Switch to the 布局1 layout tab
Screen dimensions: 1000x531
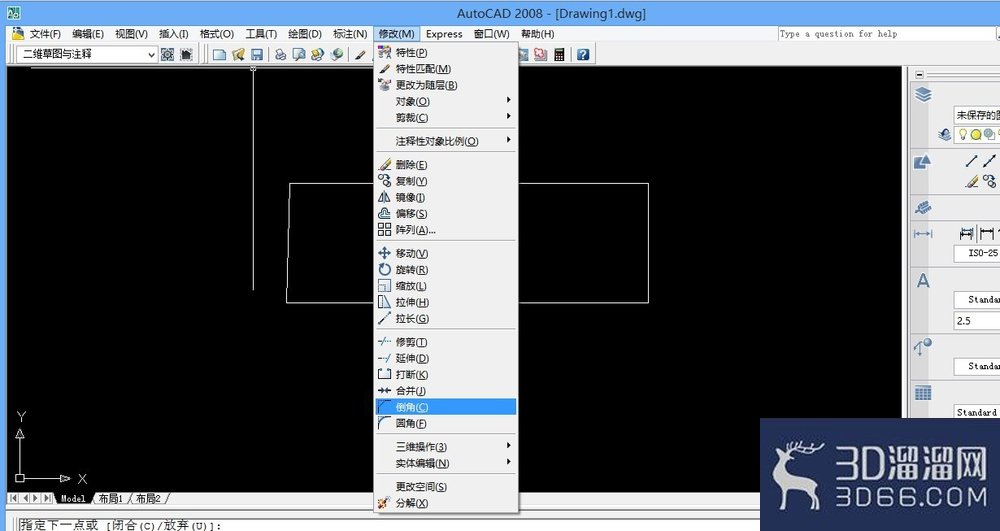pos(111,498)
